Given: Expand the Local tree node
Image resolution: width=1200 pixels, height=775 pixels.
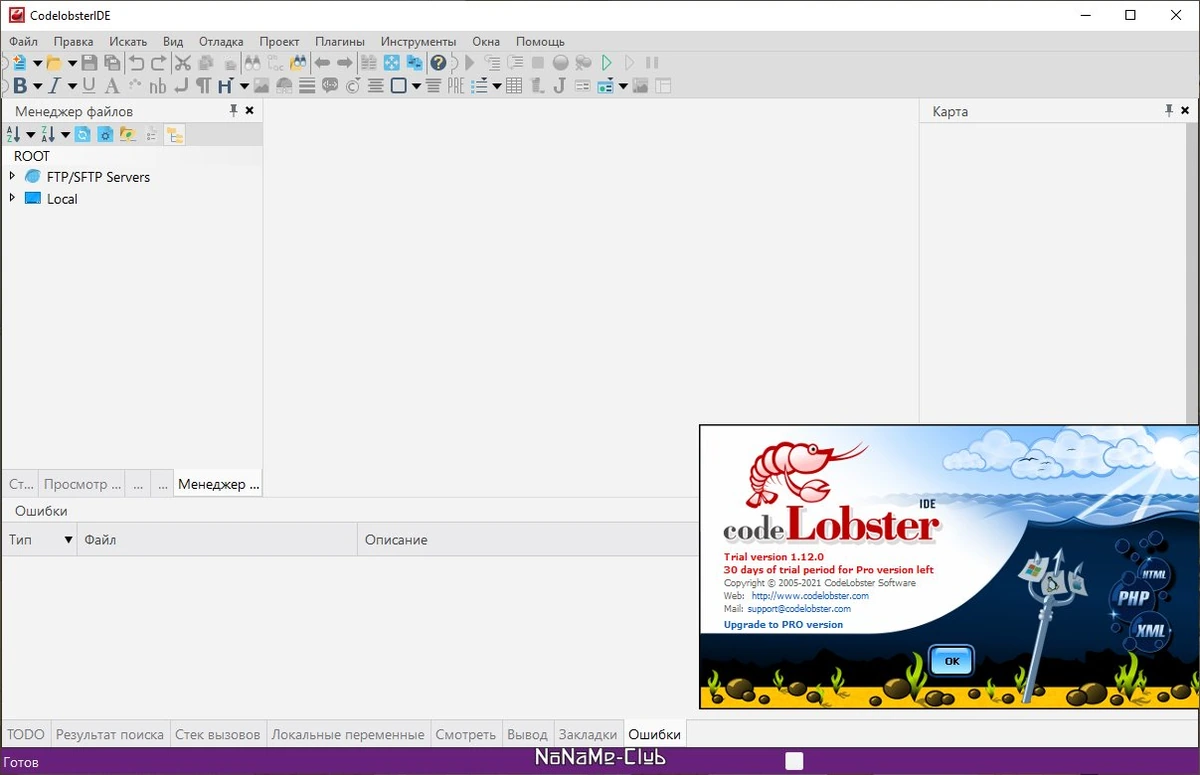Looking at the screenshot, I should pyautogui.click(x=12, y=198).
